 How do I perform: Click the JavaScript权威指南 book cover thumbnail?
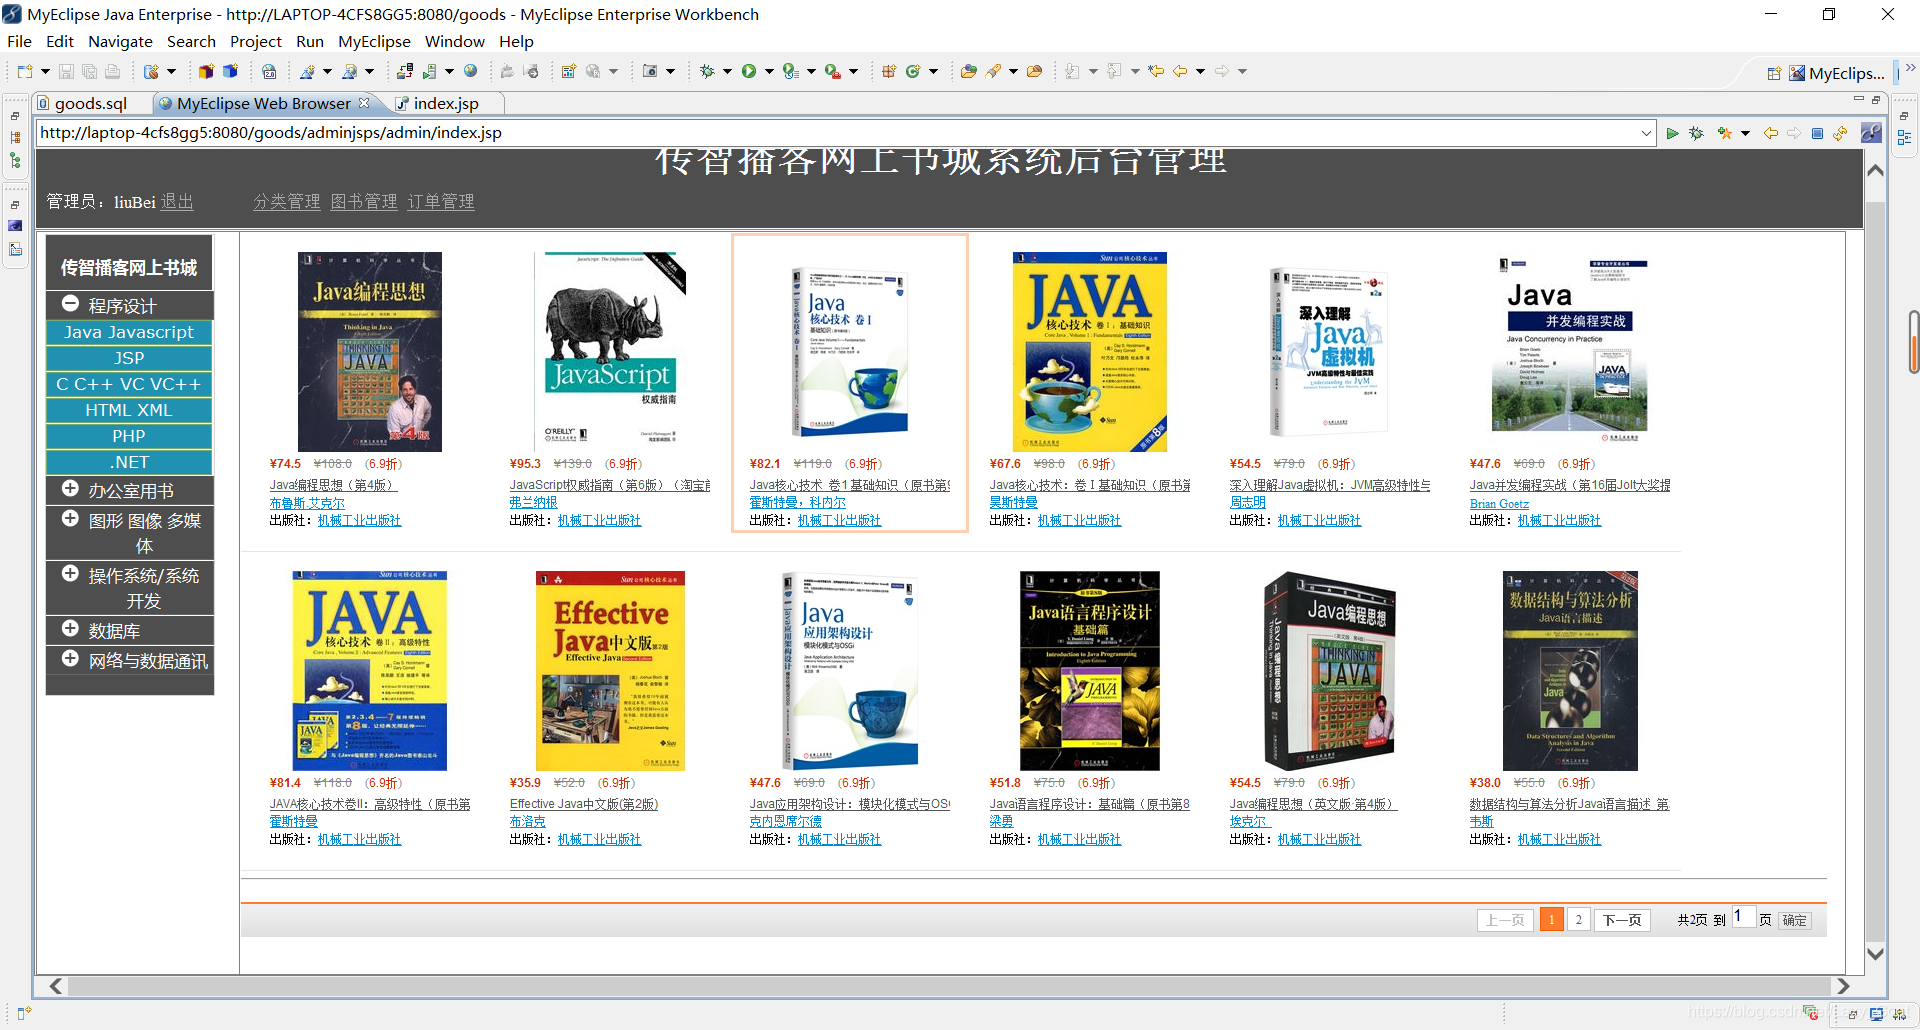(610, 351)
